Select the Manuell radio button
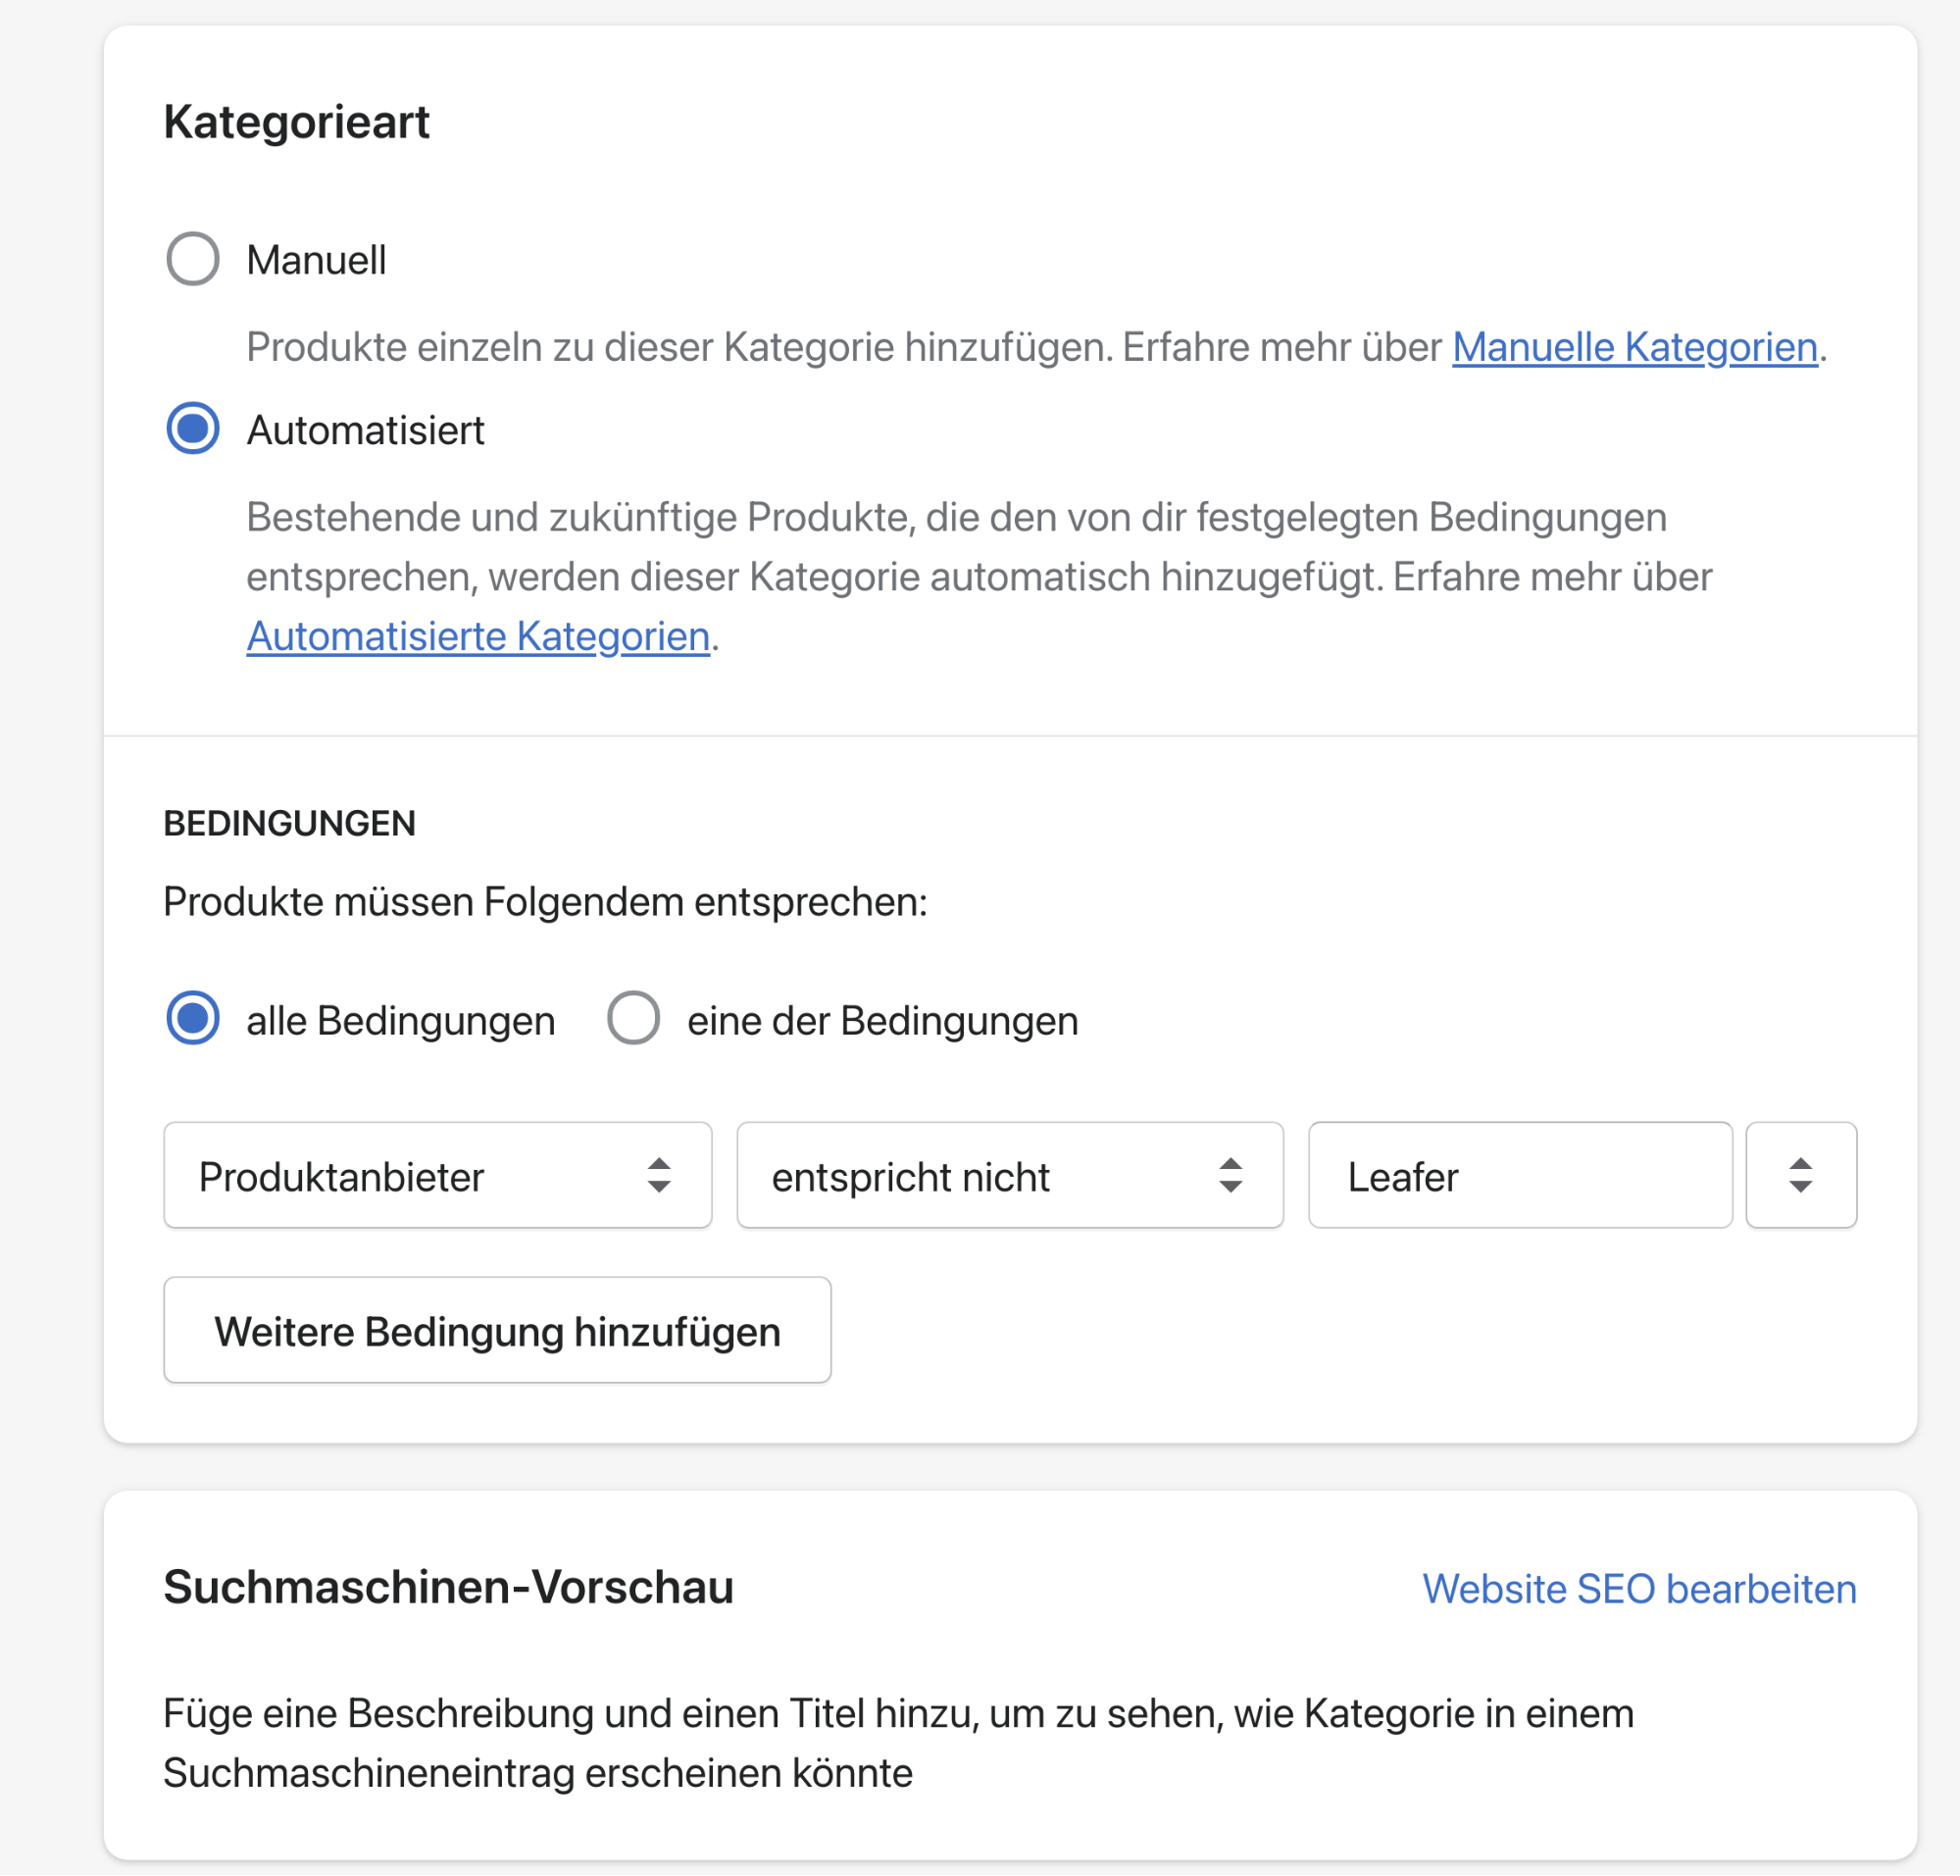1960x1876 pixels. (x=193, y=260)
